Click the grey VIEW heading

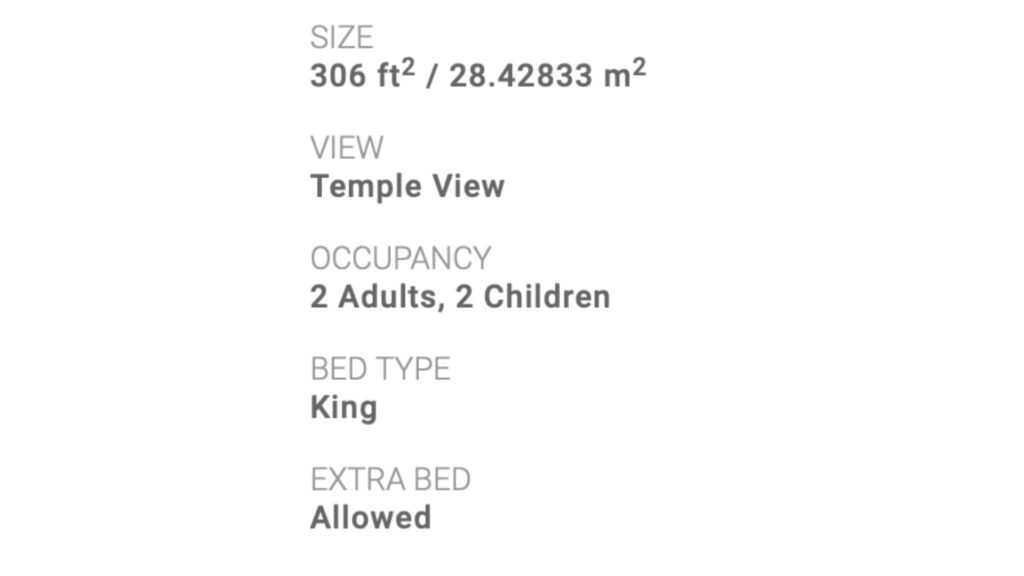click(346, 148)
